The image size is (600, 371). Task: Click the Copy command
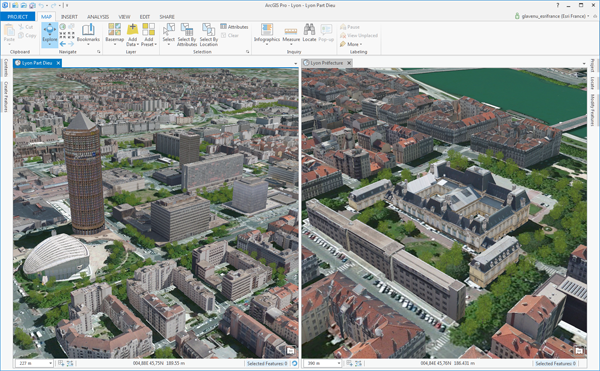tap(27, 35)
